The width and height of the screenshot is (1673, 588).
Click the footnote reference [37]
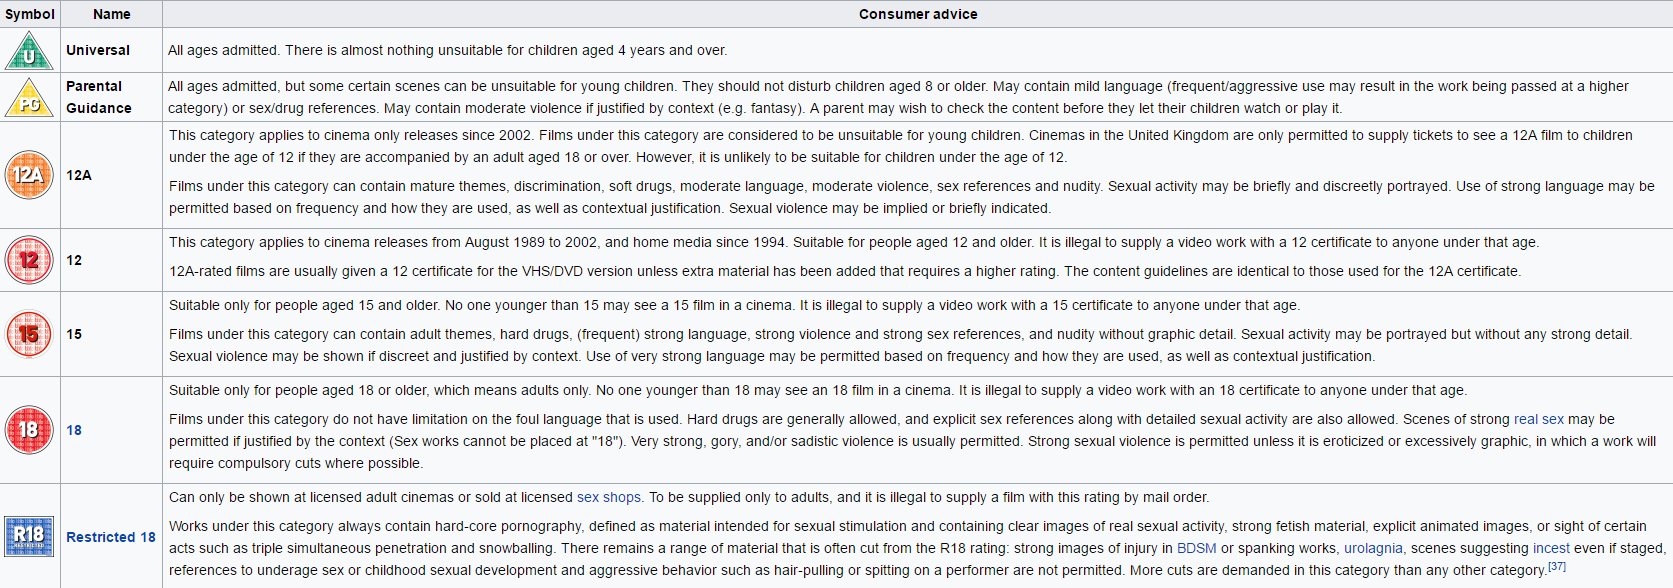point(1557,566)
